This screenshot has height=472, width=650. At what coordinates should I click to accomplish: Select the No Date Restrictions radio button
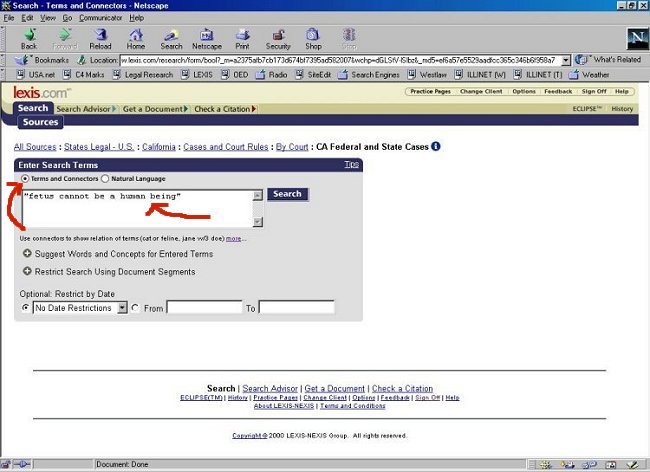pos(25,307)
